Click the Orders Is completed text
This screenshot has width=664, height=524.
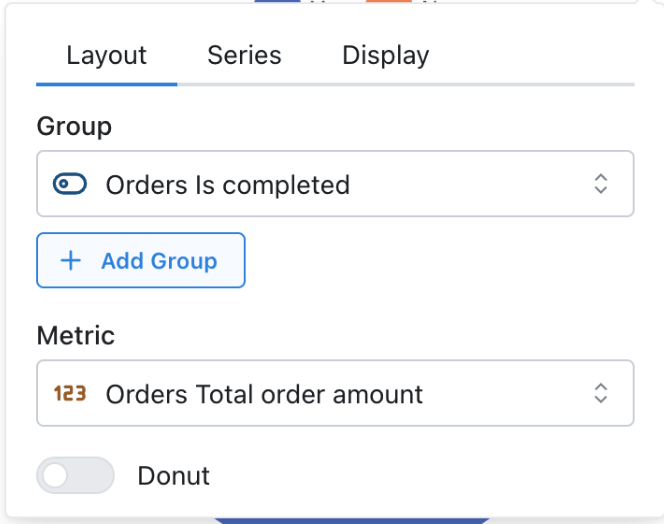(x=228, y=185)
